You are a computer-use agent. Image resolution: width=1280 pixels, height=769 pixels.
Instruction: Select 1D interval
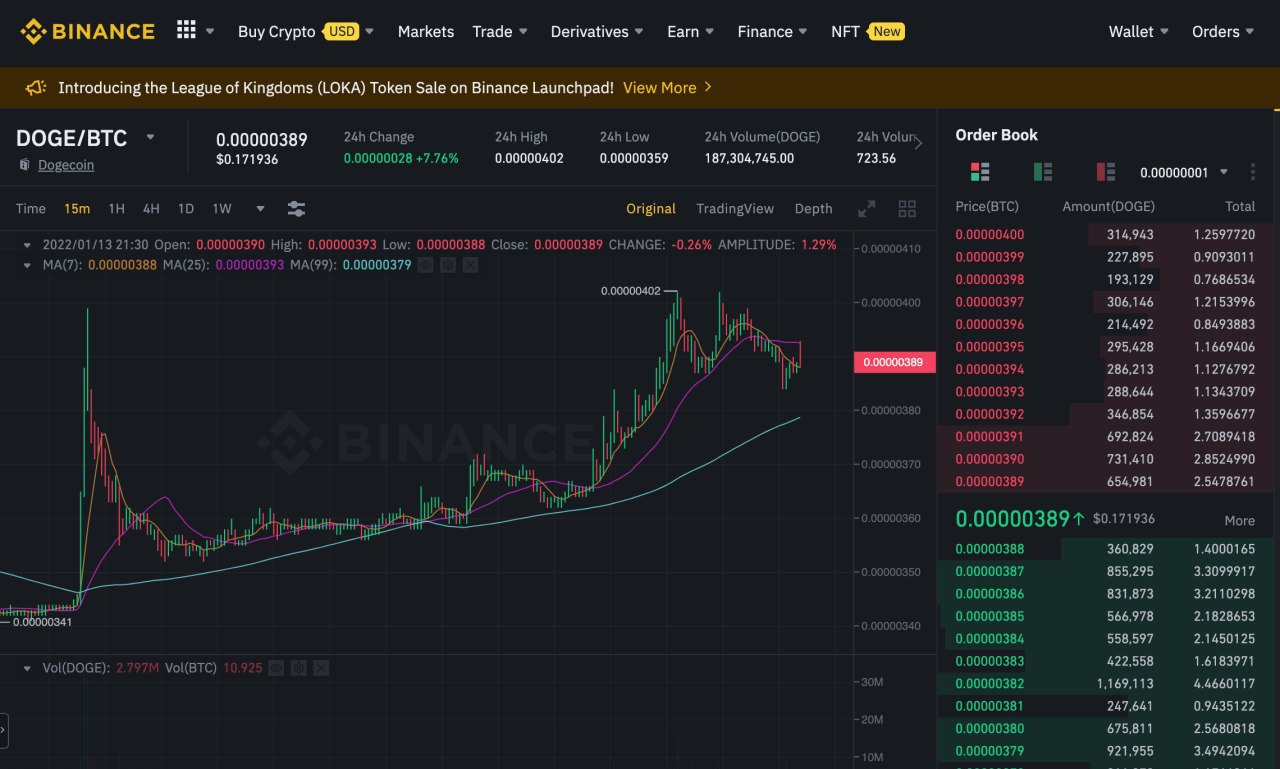[x=186, y=209]
